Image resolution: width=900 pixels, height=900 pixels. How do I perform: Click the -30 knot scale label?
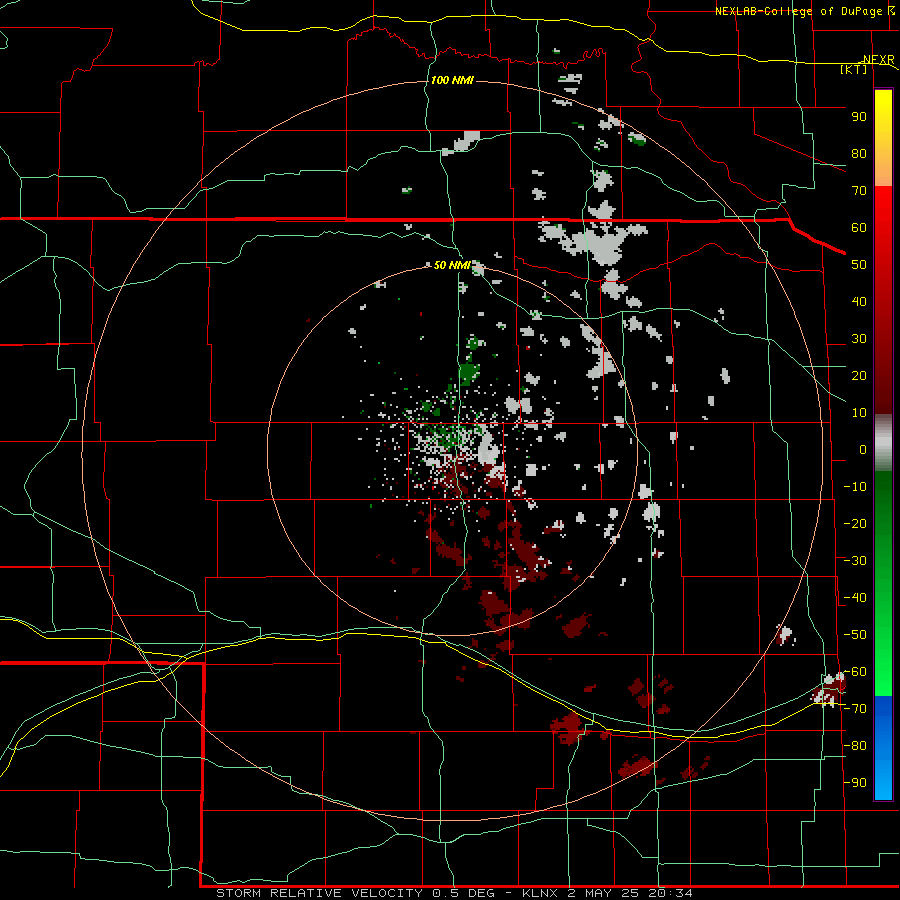(855, 561)
